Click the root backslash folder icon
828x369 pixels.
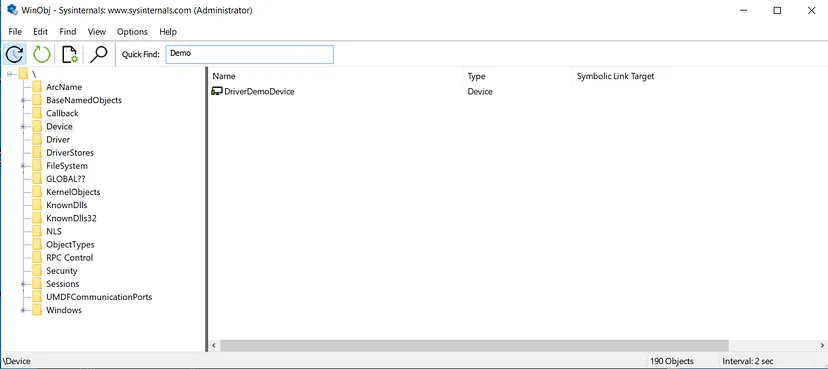[x=23, y=73]
